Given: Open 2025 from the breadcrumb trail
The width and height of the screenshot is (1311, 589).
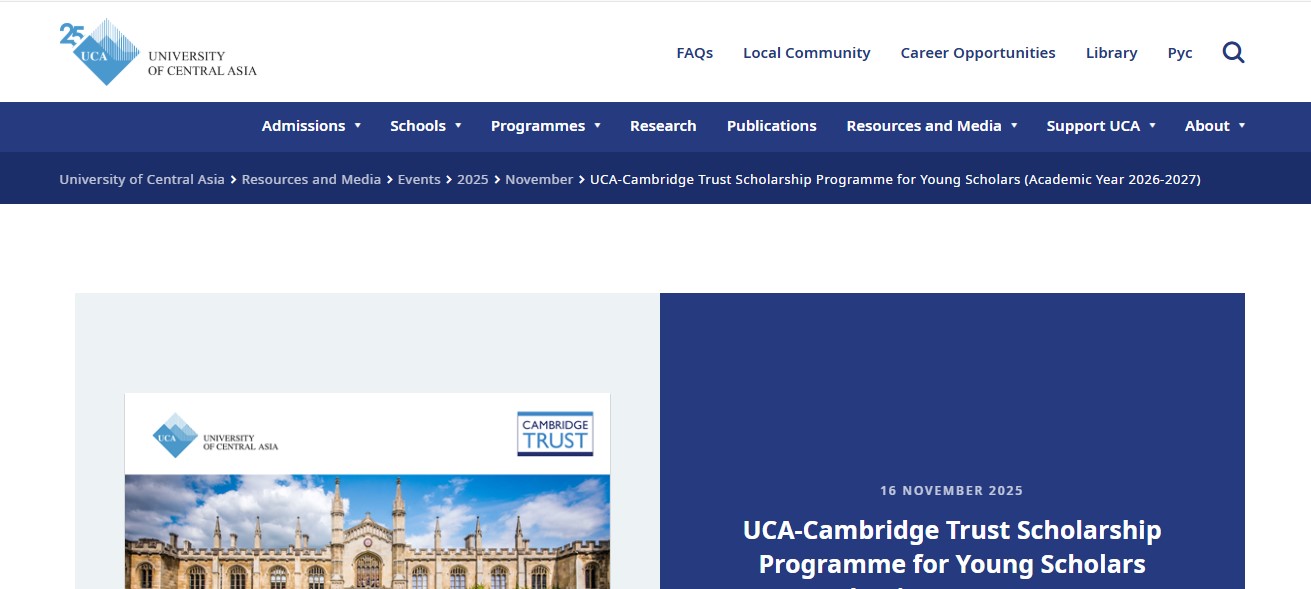Looking at the screenshot, I should pos(473,179).
